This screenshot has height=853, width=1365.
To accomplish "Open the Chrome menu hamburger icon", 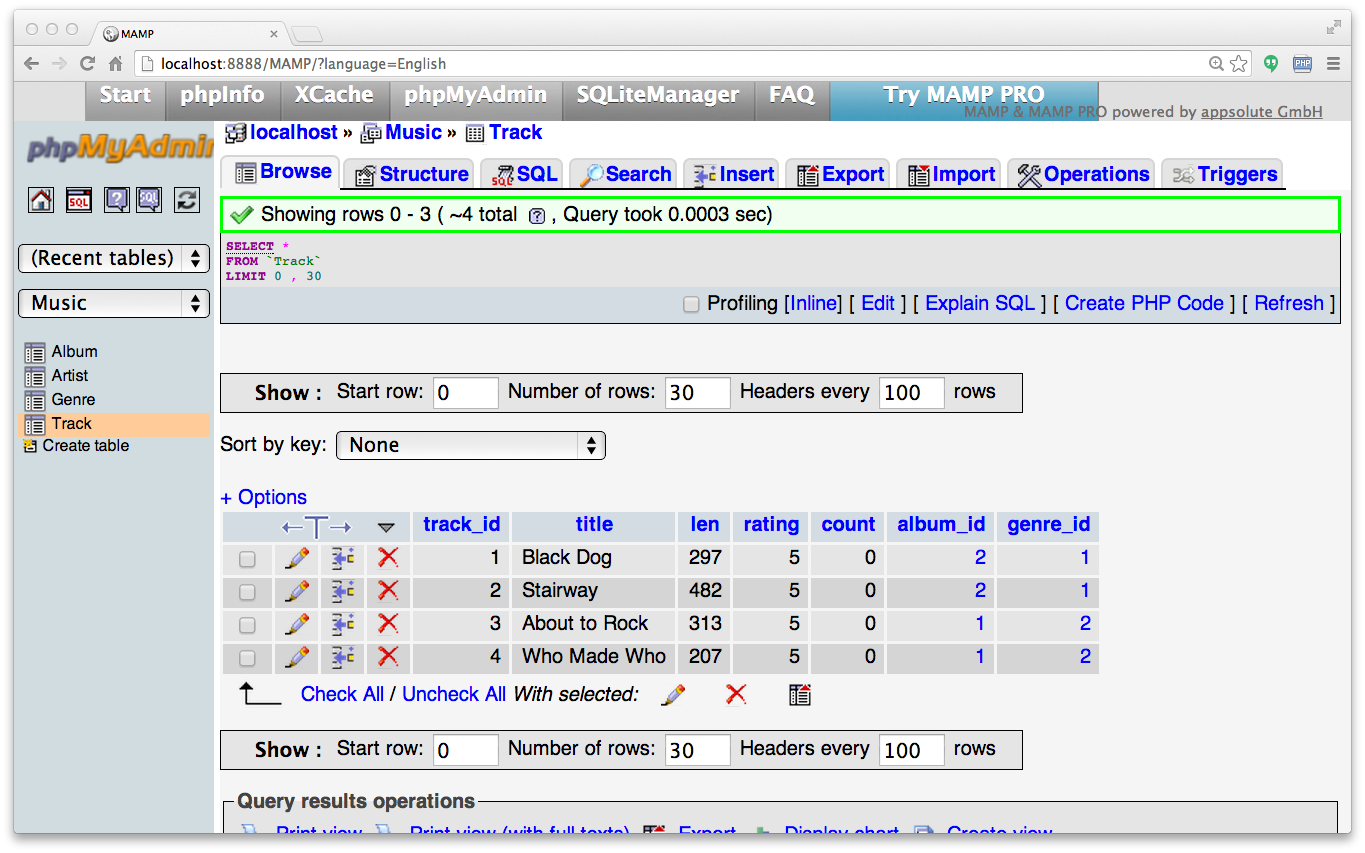I will pos(1333,63).
